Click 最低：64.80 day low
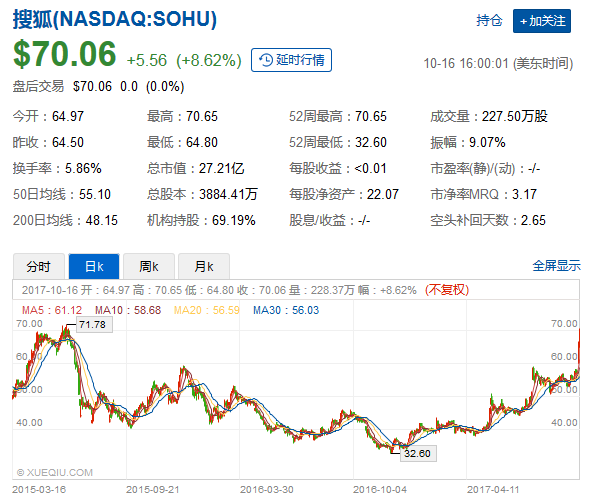596x497 pixels. 182,142
